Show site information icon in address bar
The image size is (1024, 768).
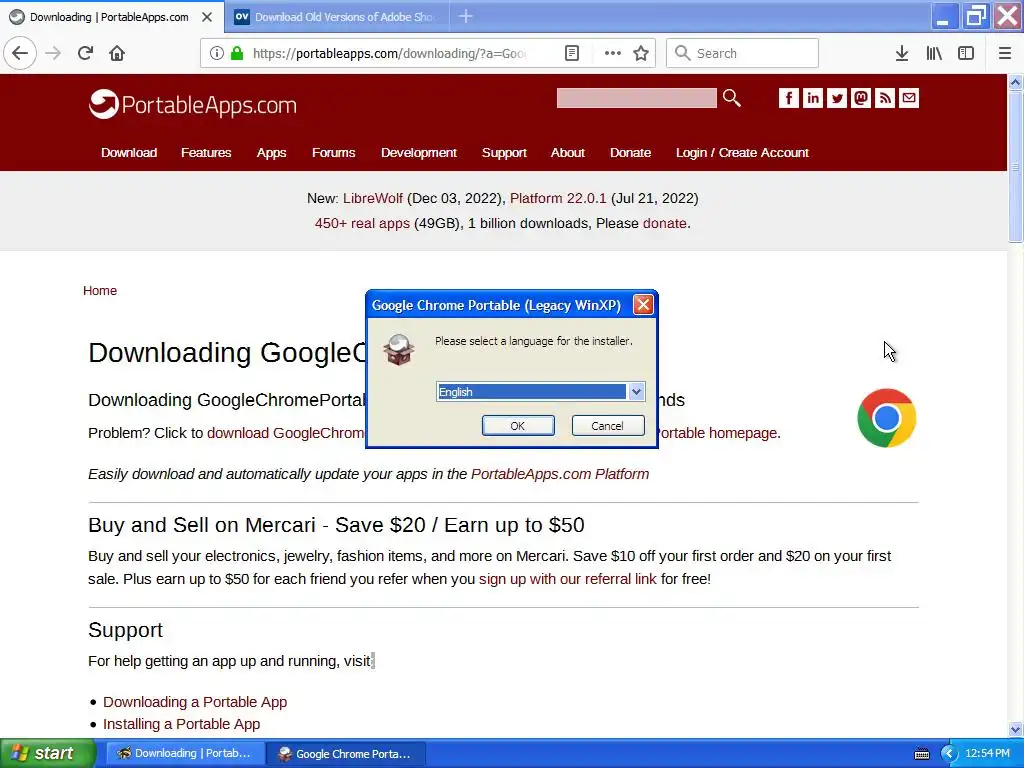tap(216, 53)
